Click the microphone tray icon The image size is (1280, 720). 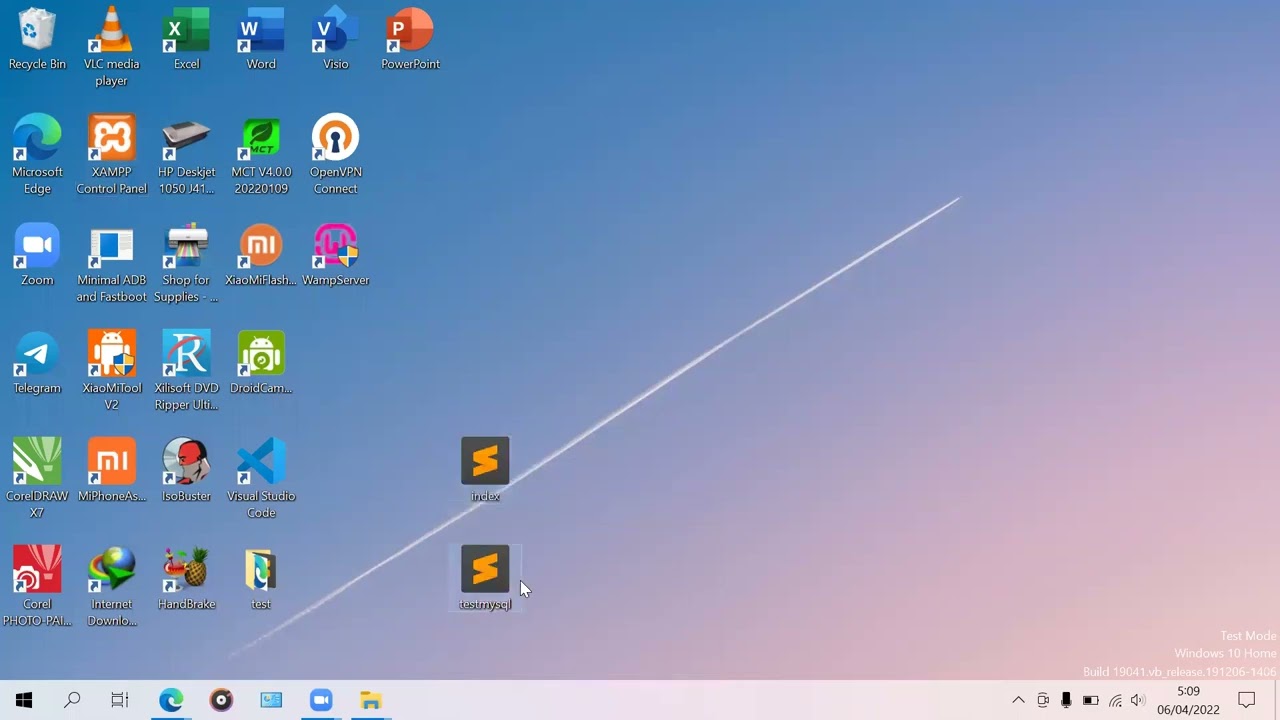pyautogui.click(x=1066, y=700)
